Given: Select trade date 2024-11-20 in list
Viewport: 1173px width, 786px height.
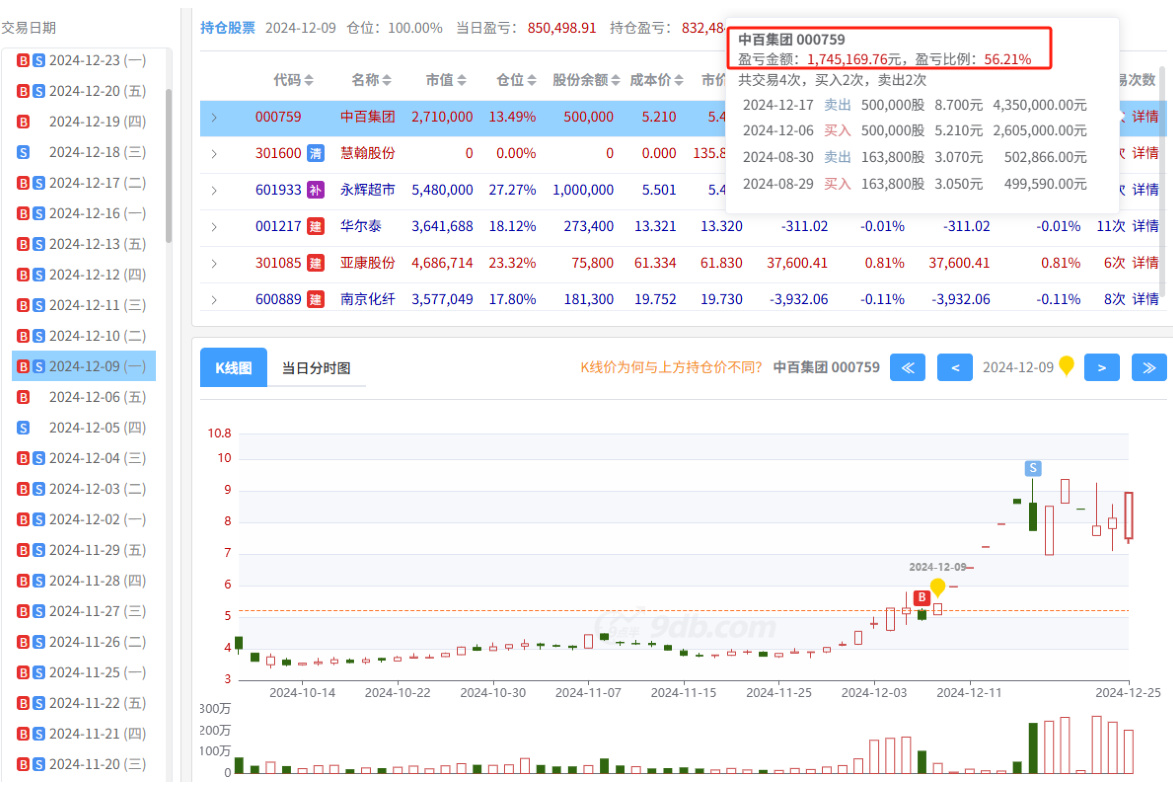Looking at the screenshot, I should pos(84,765).
